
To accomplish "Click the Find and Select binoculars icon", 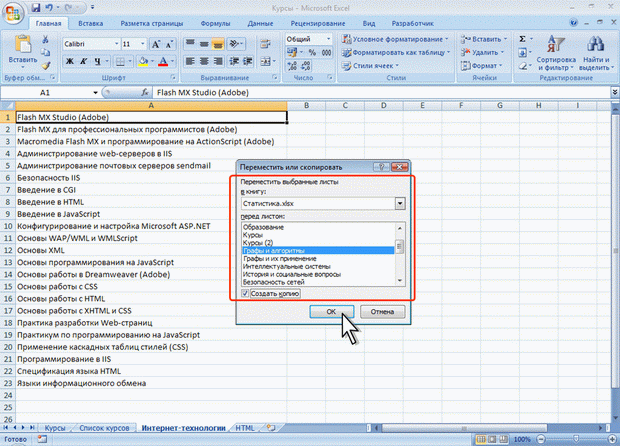I will [x=596, y=44].
